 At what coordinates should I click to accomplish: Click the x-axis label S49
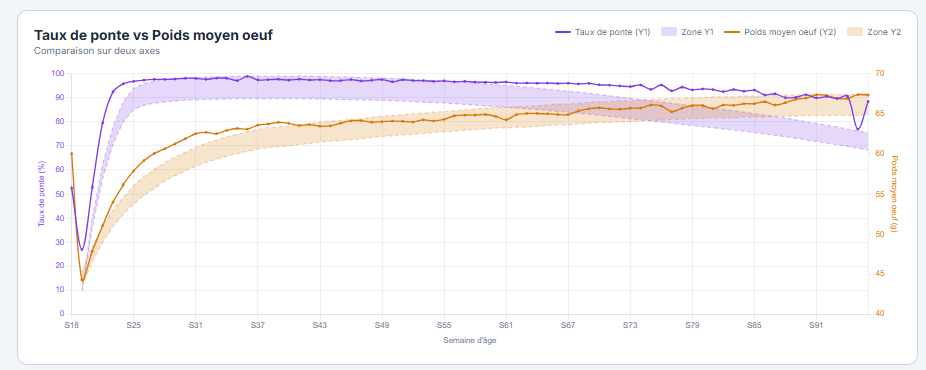[382, 325]
